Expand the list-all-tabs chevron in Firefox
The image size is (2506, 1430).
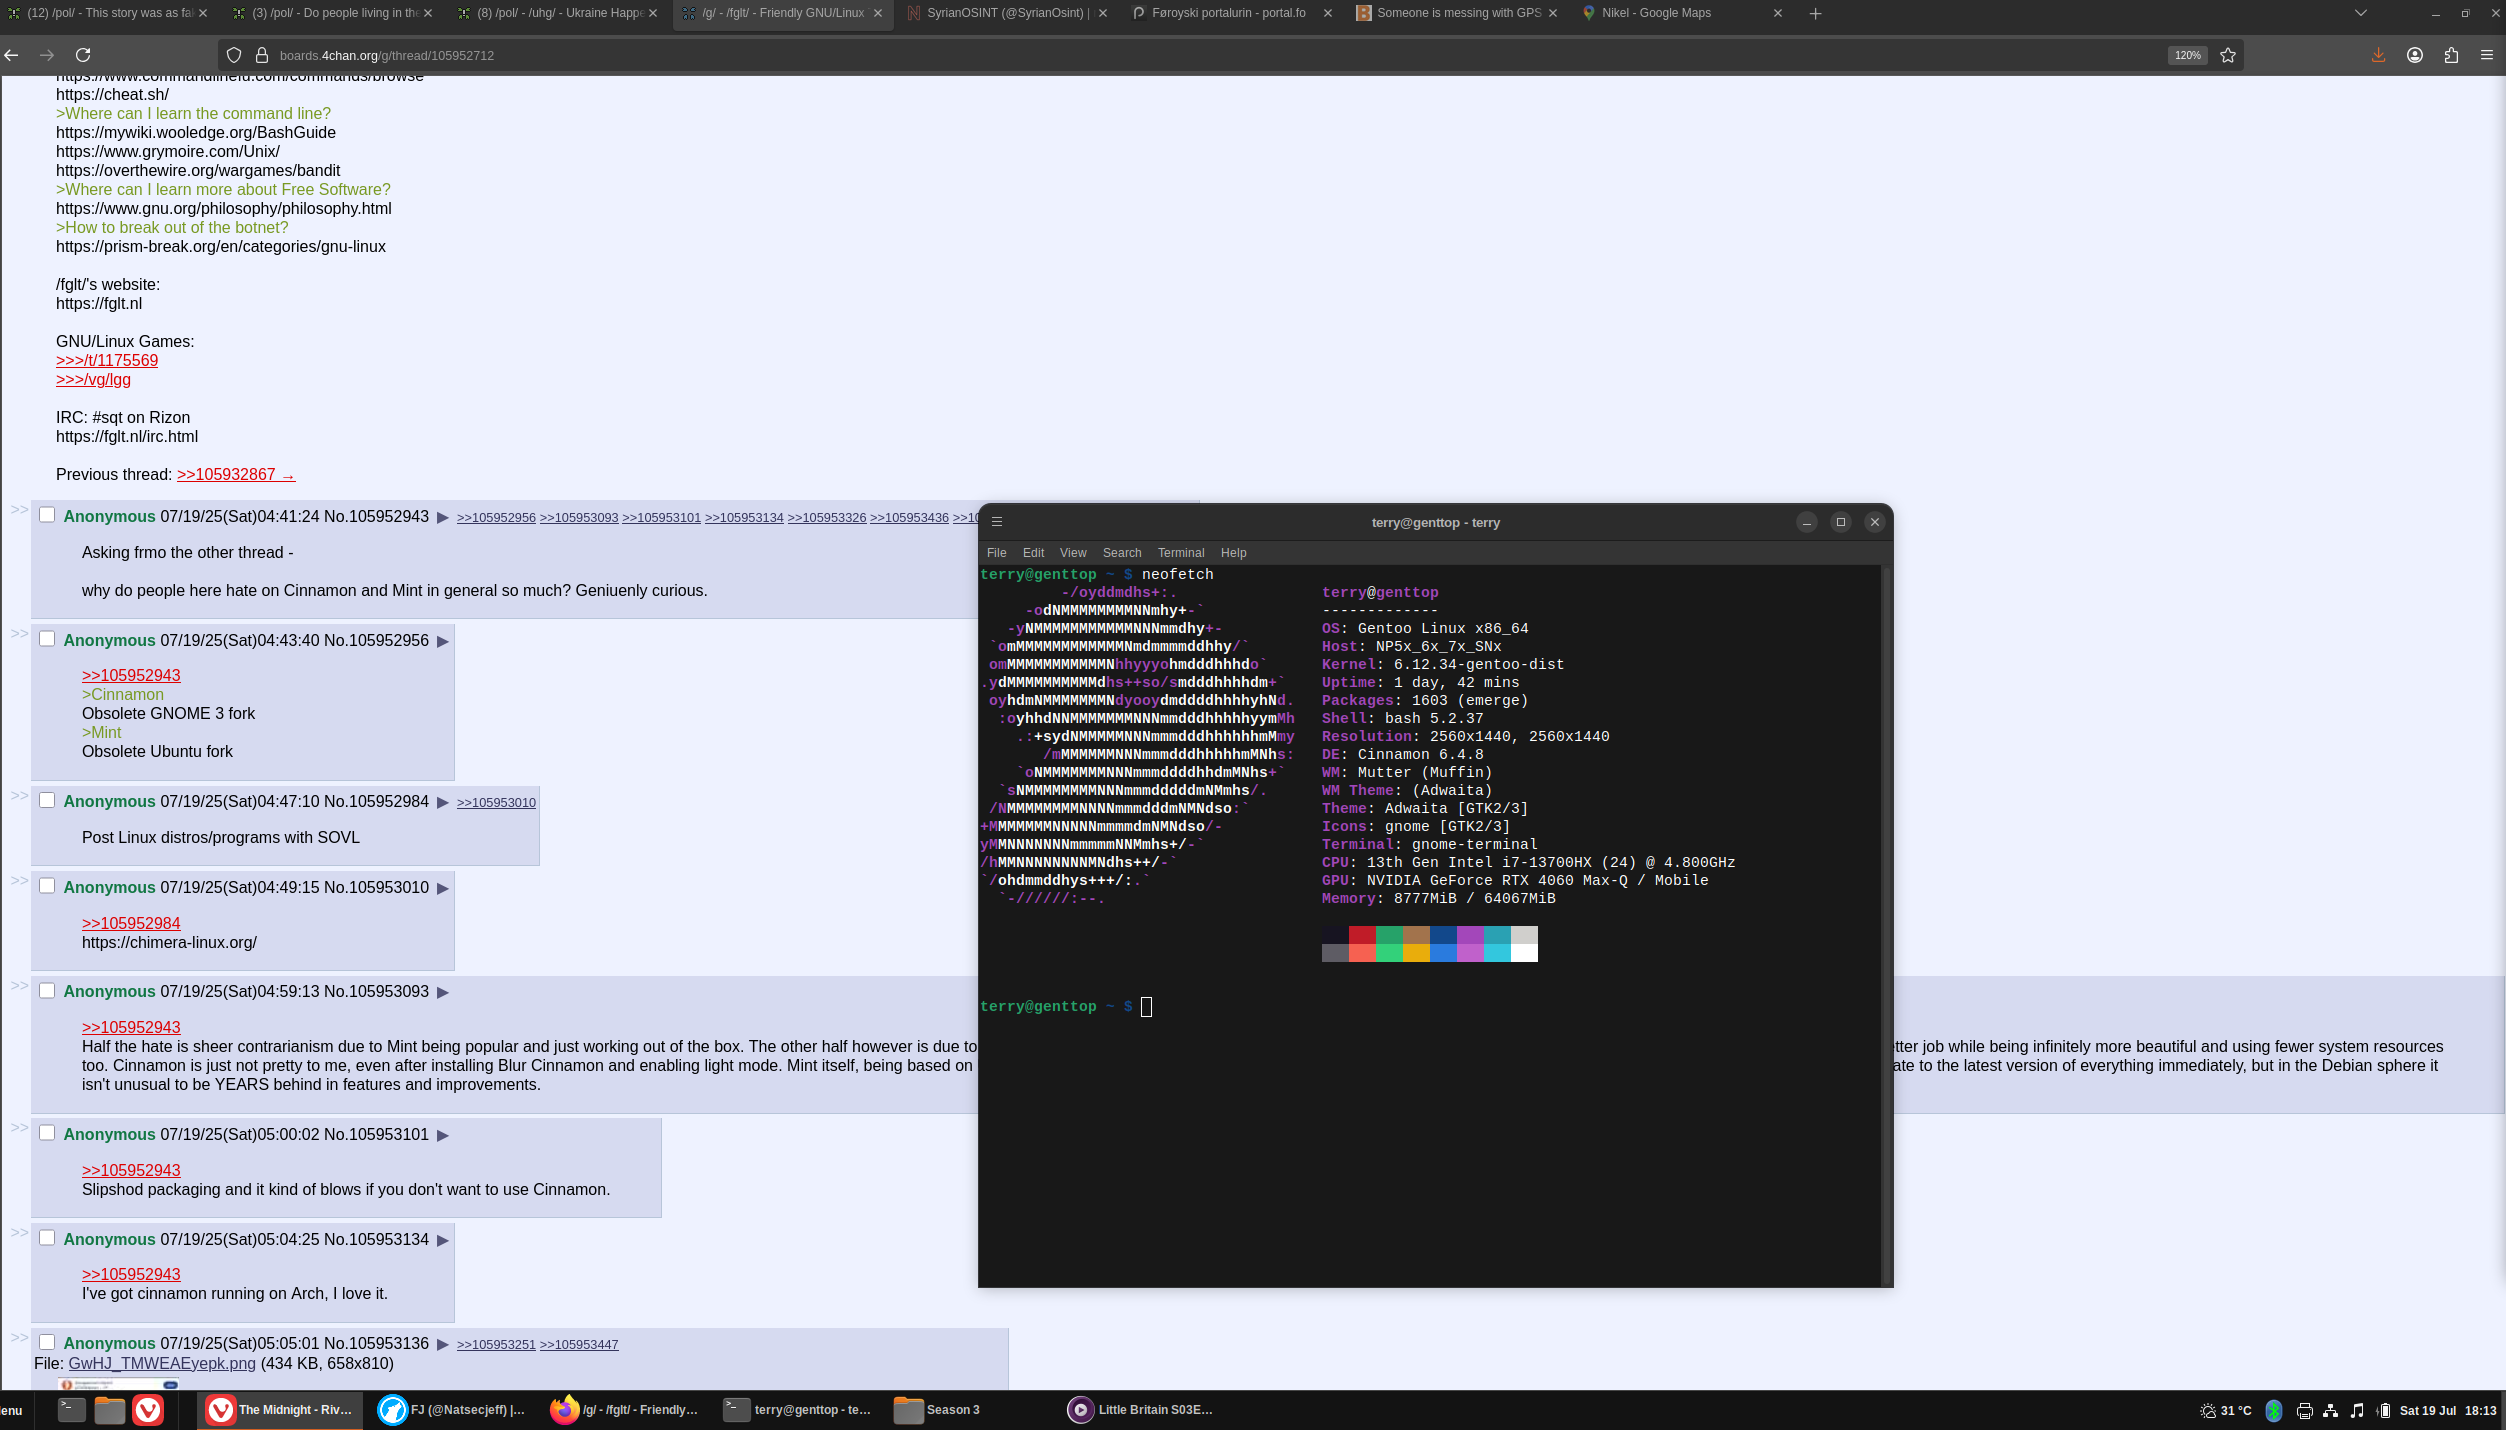click(x=2361, y=13)
